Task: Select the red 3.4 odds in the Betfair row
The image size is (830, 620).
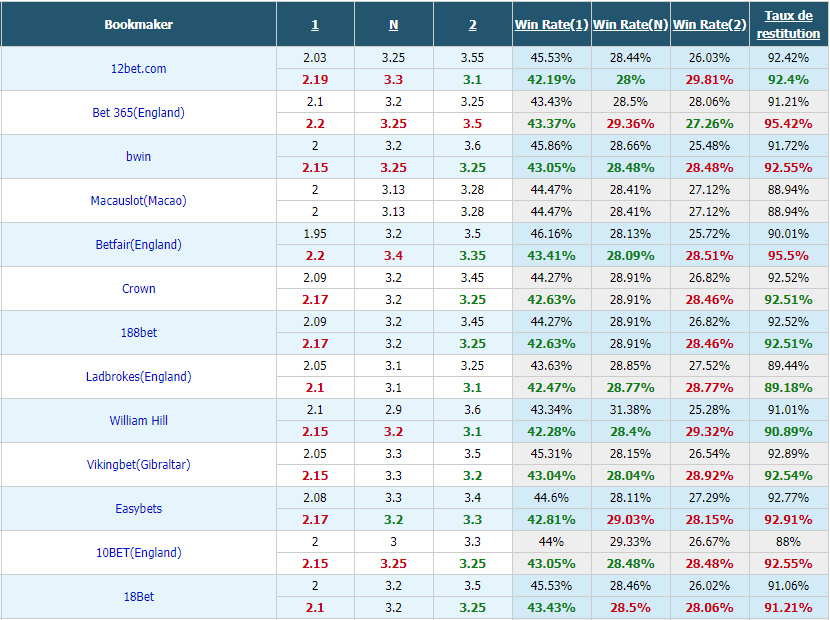Action: click(x=393, y=256)
